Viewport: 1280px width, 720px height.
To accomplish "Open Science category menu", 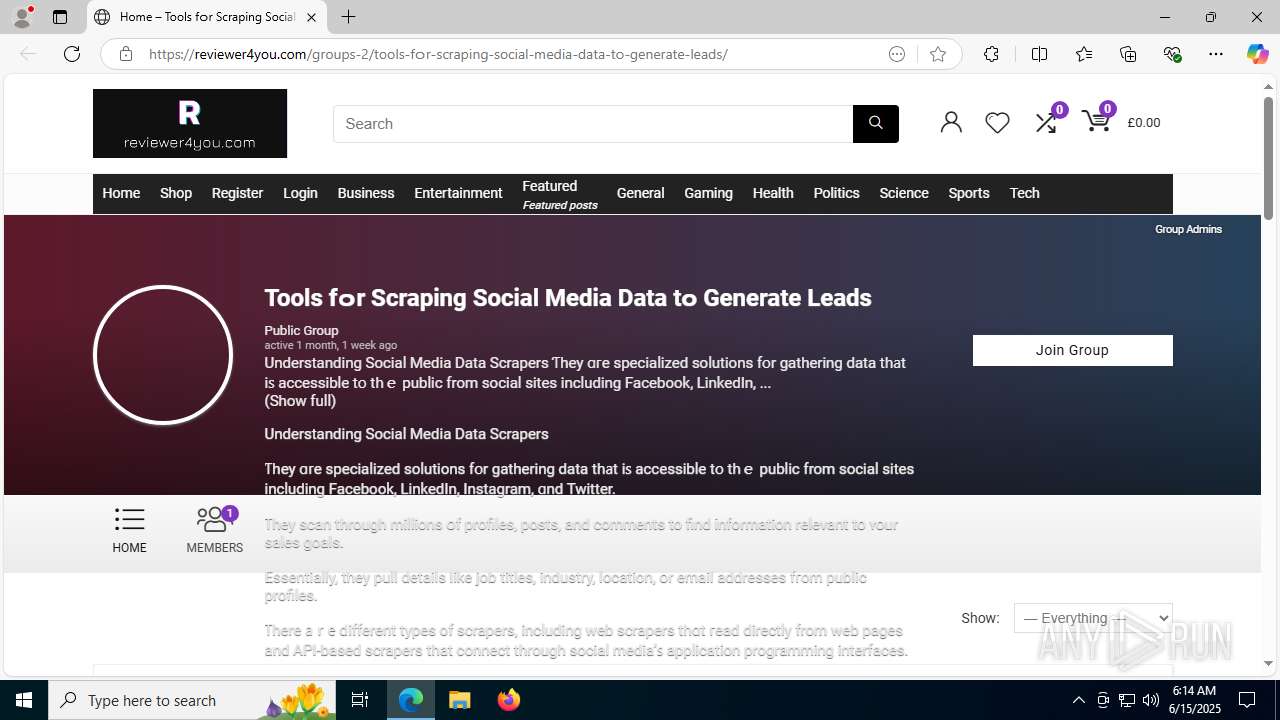I will [x=904, y=193].
